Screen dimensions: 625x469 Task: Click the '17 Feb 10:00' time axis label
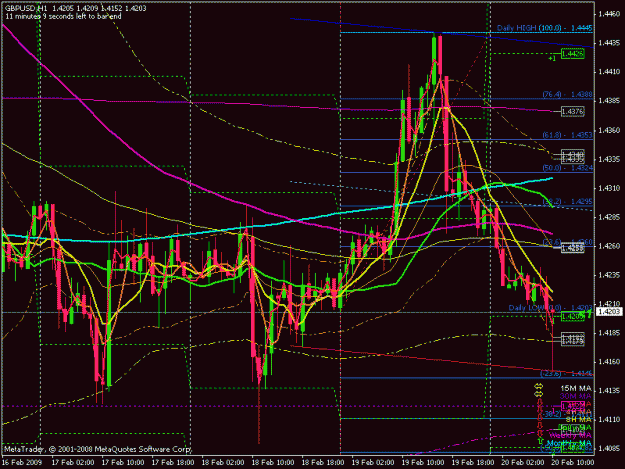pyautogui.click(x=123, y=462)
